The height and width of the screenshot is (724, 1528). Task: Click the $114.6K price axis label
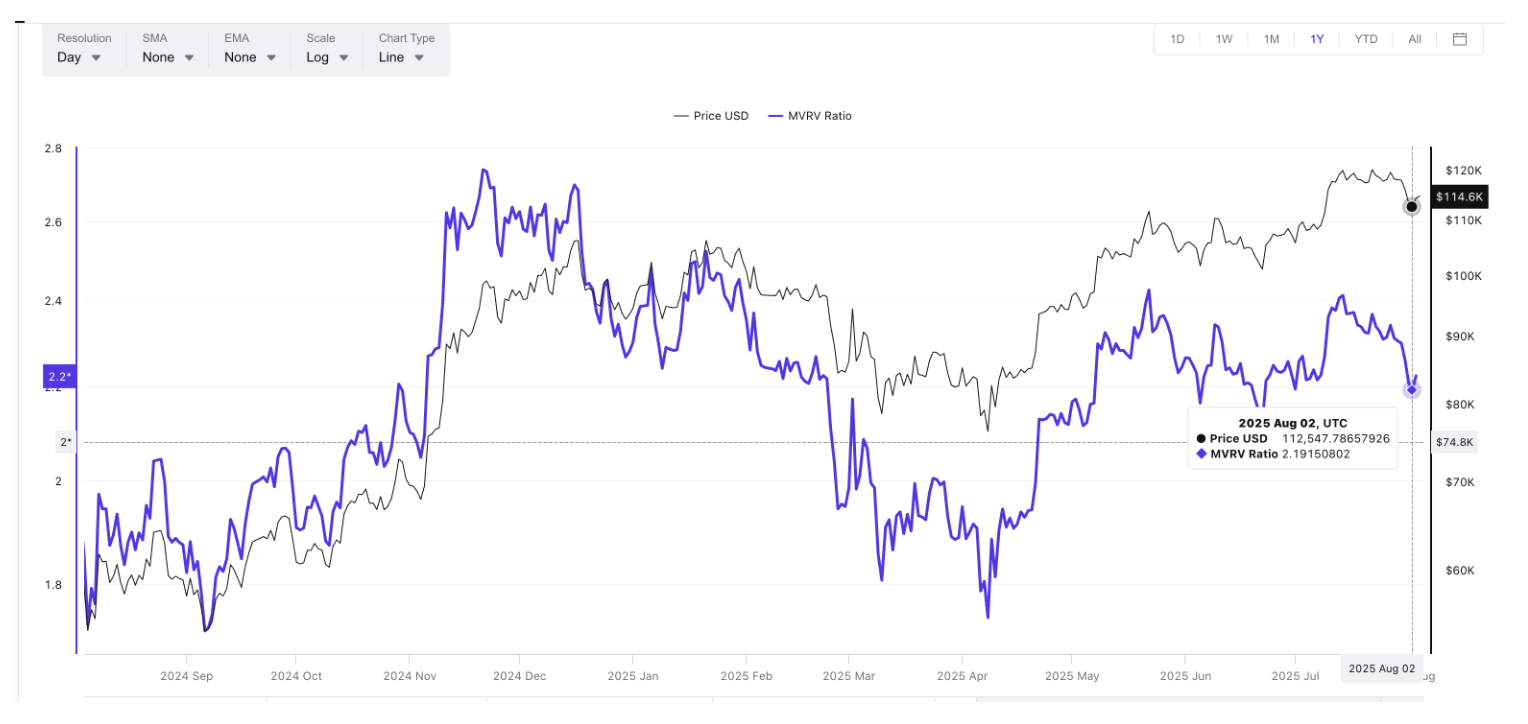(x=1459, y=197)
